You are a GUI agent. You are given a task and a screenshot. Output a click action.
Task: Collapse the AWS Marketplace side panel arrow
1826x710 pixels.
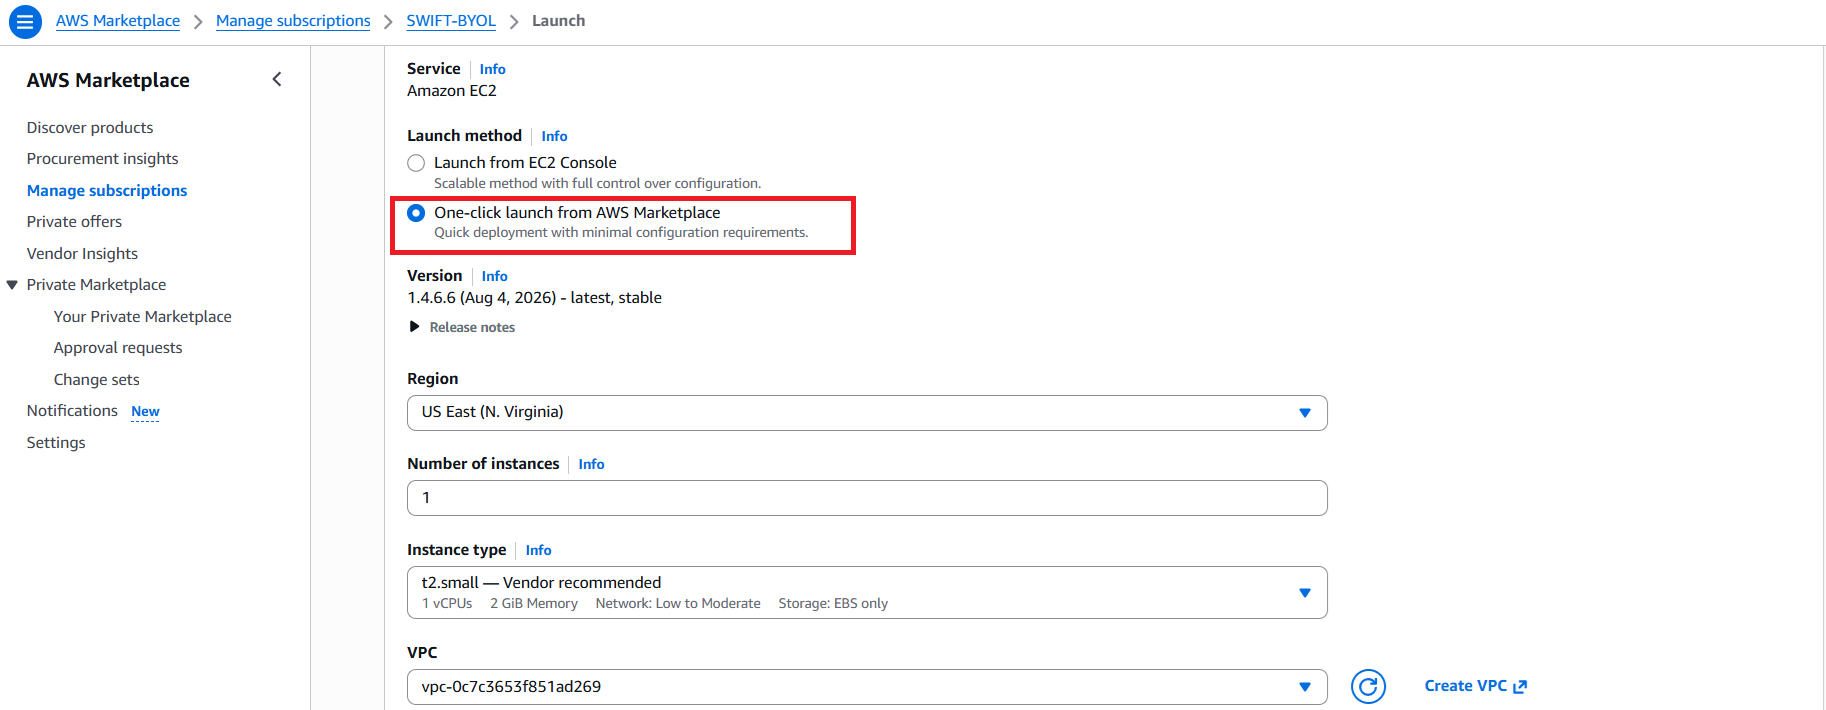tap(277, 79)
